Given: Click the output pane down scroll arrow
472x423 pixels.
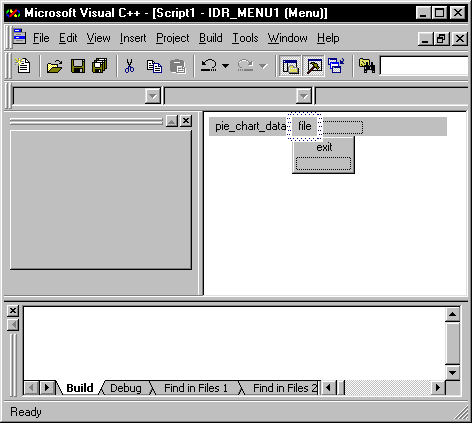Looking at the screenshot, I should tap(452, 372).
